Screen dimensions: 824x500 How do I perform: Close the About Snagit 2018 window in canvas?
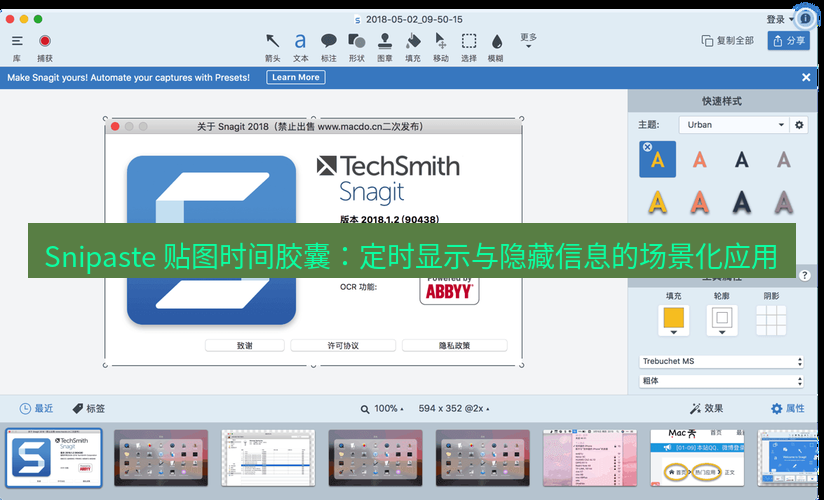pos(115,127)
